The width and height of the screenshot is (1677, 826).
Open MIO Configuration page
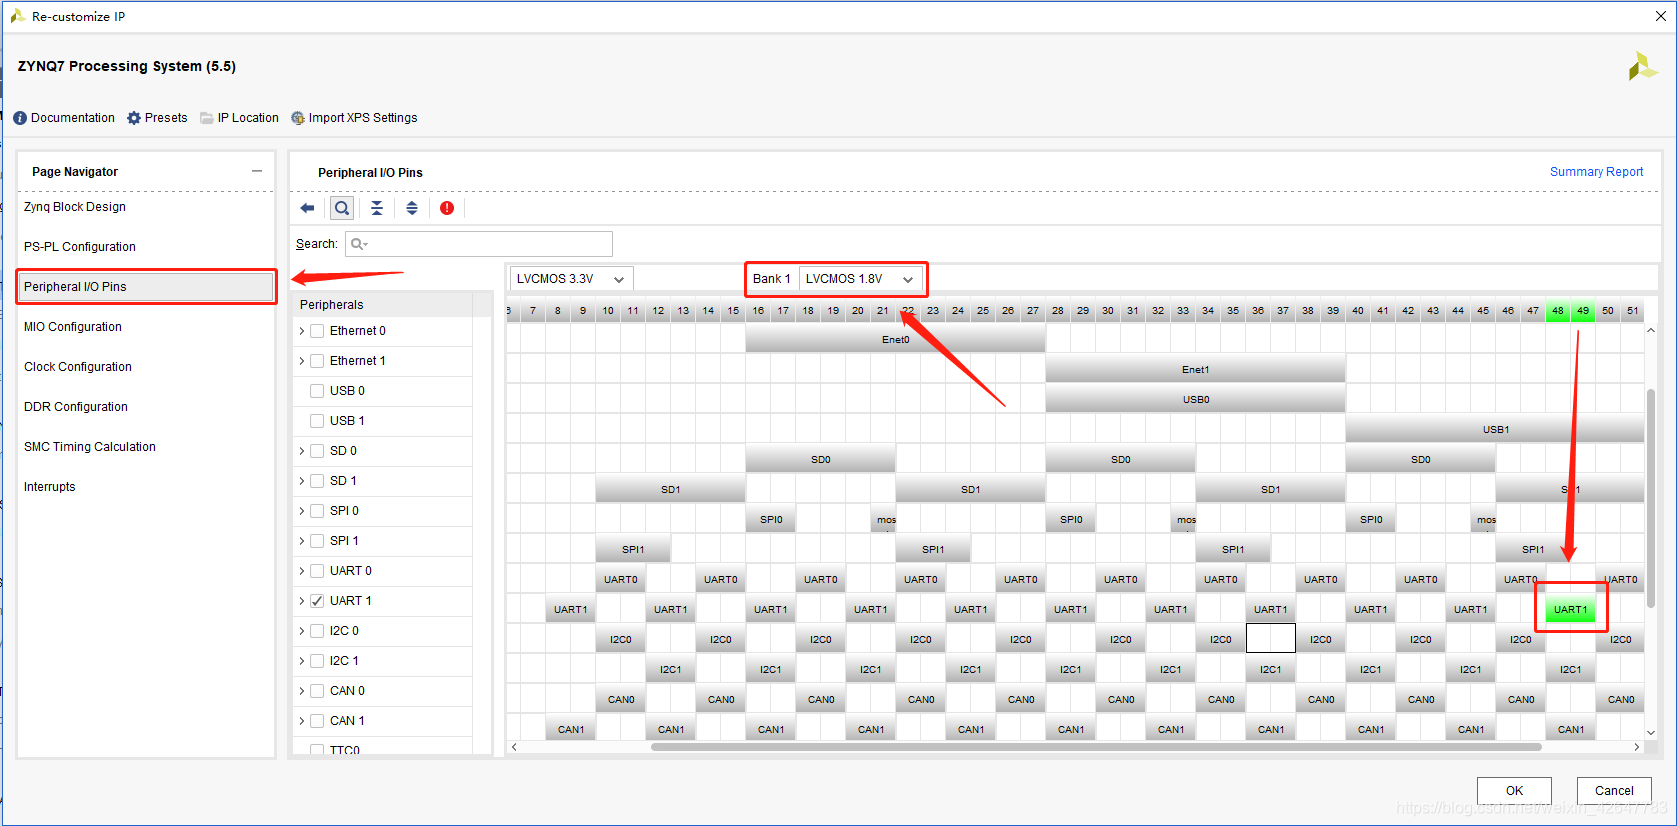point(73,327)
